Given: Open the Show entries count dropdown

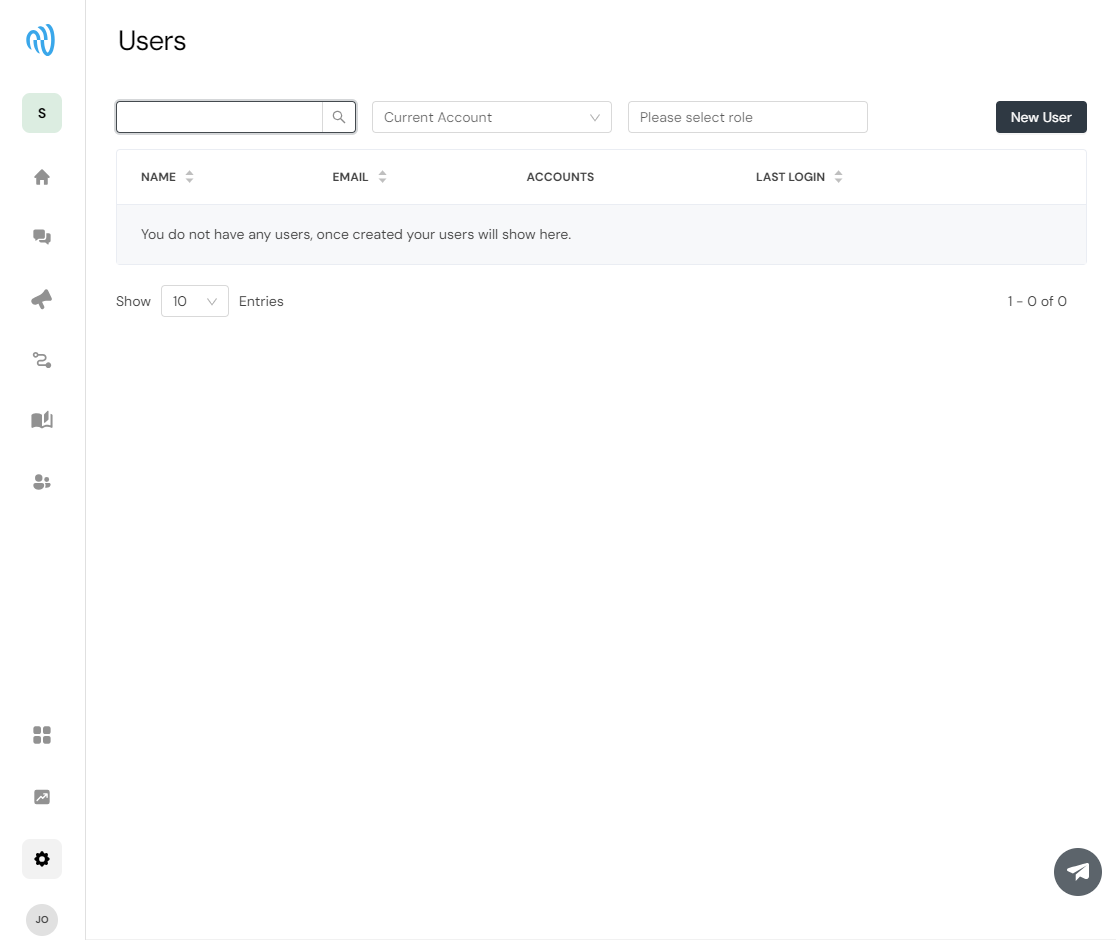Looking at the screenshot, I should 194,301.
